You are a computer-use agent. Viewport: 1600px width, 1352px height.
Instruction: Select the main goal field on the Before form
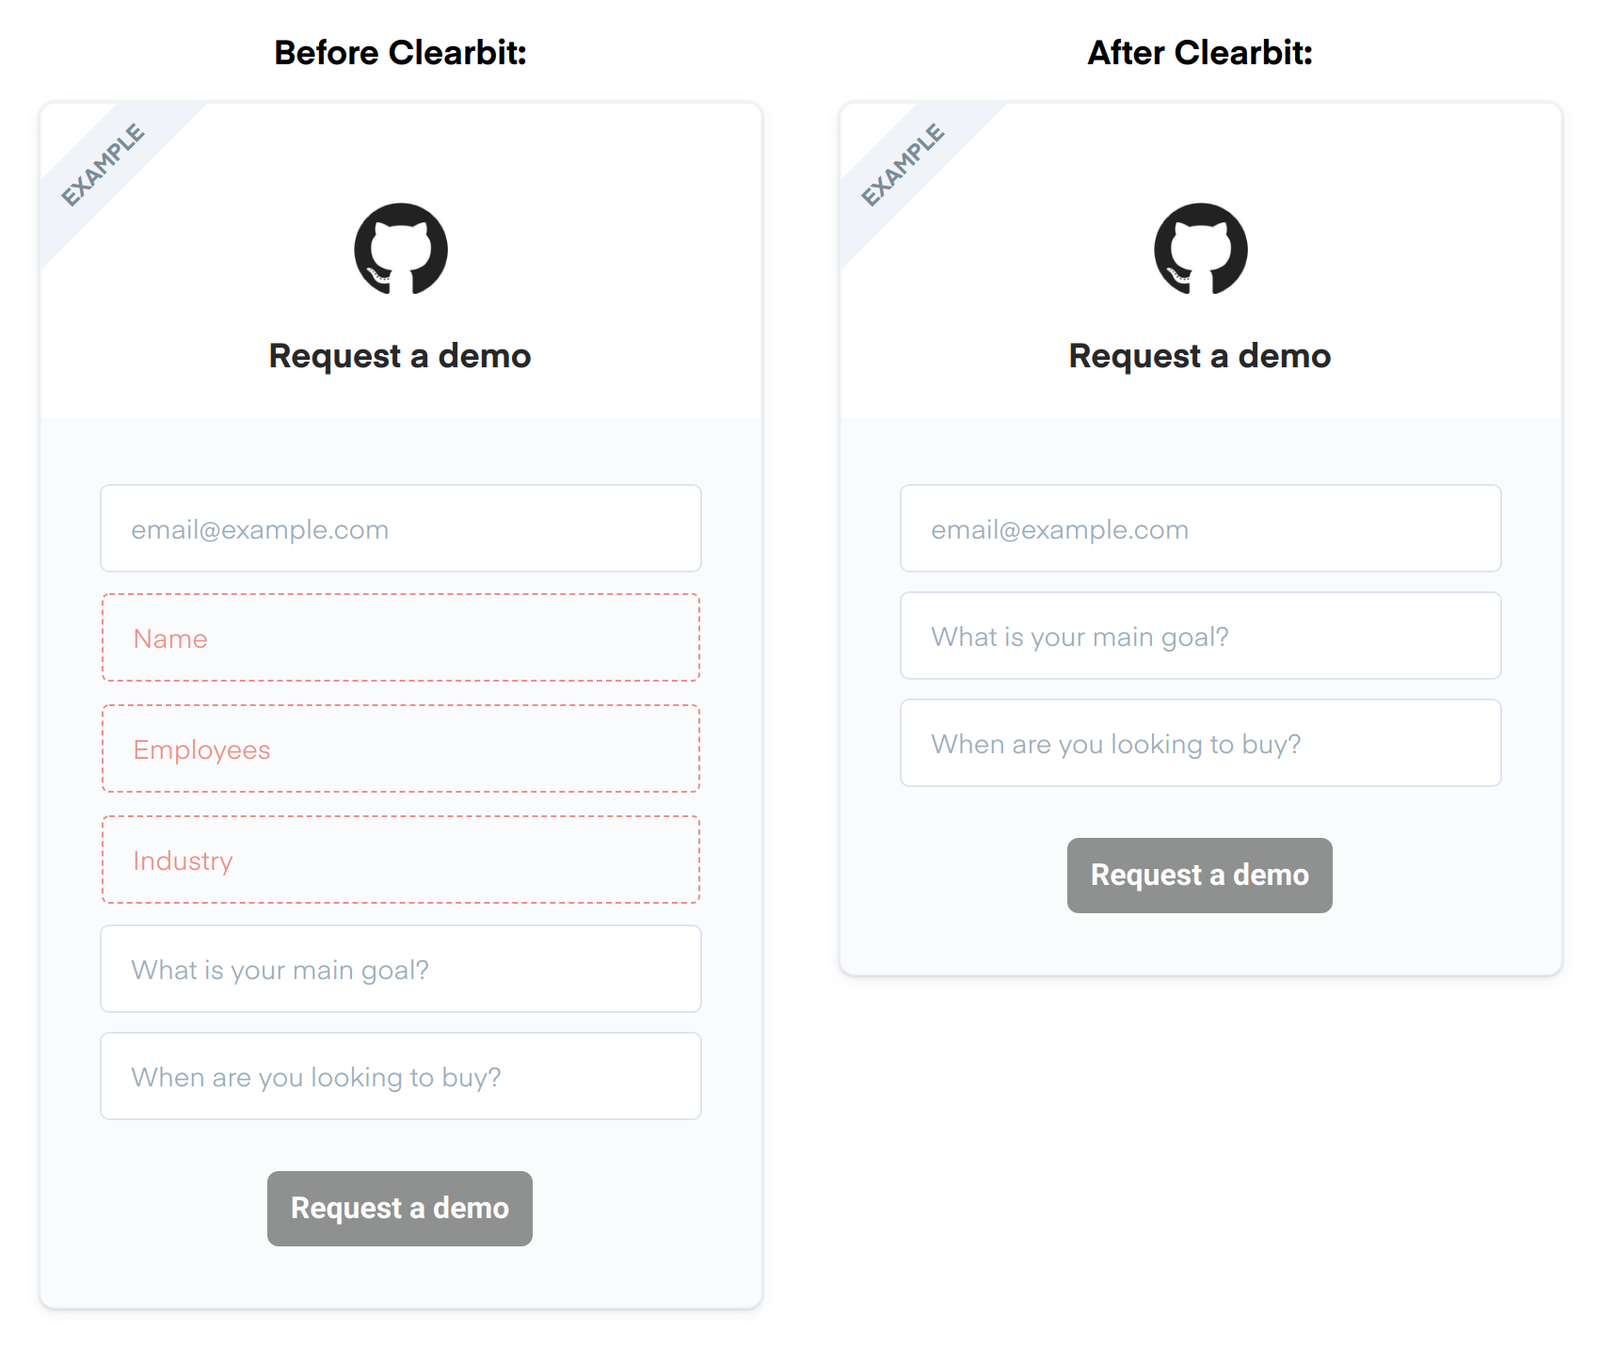point(399,969)
